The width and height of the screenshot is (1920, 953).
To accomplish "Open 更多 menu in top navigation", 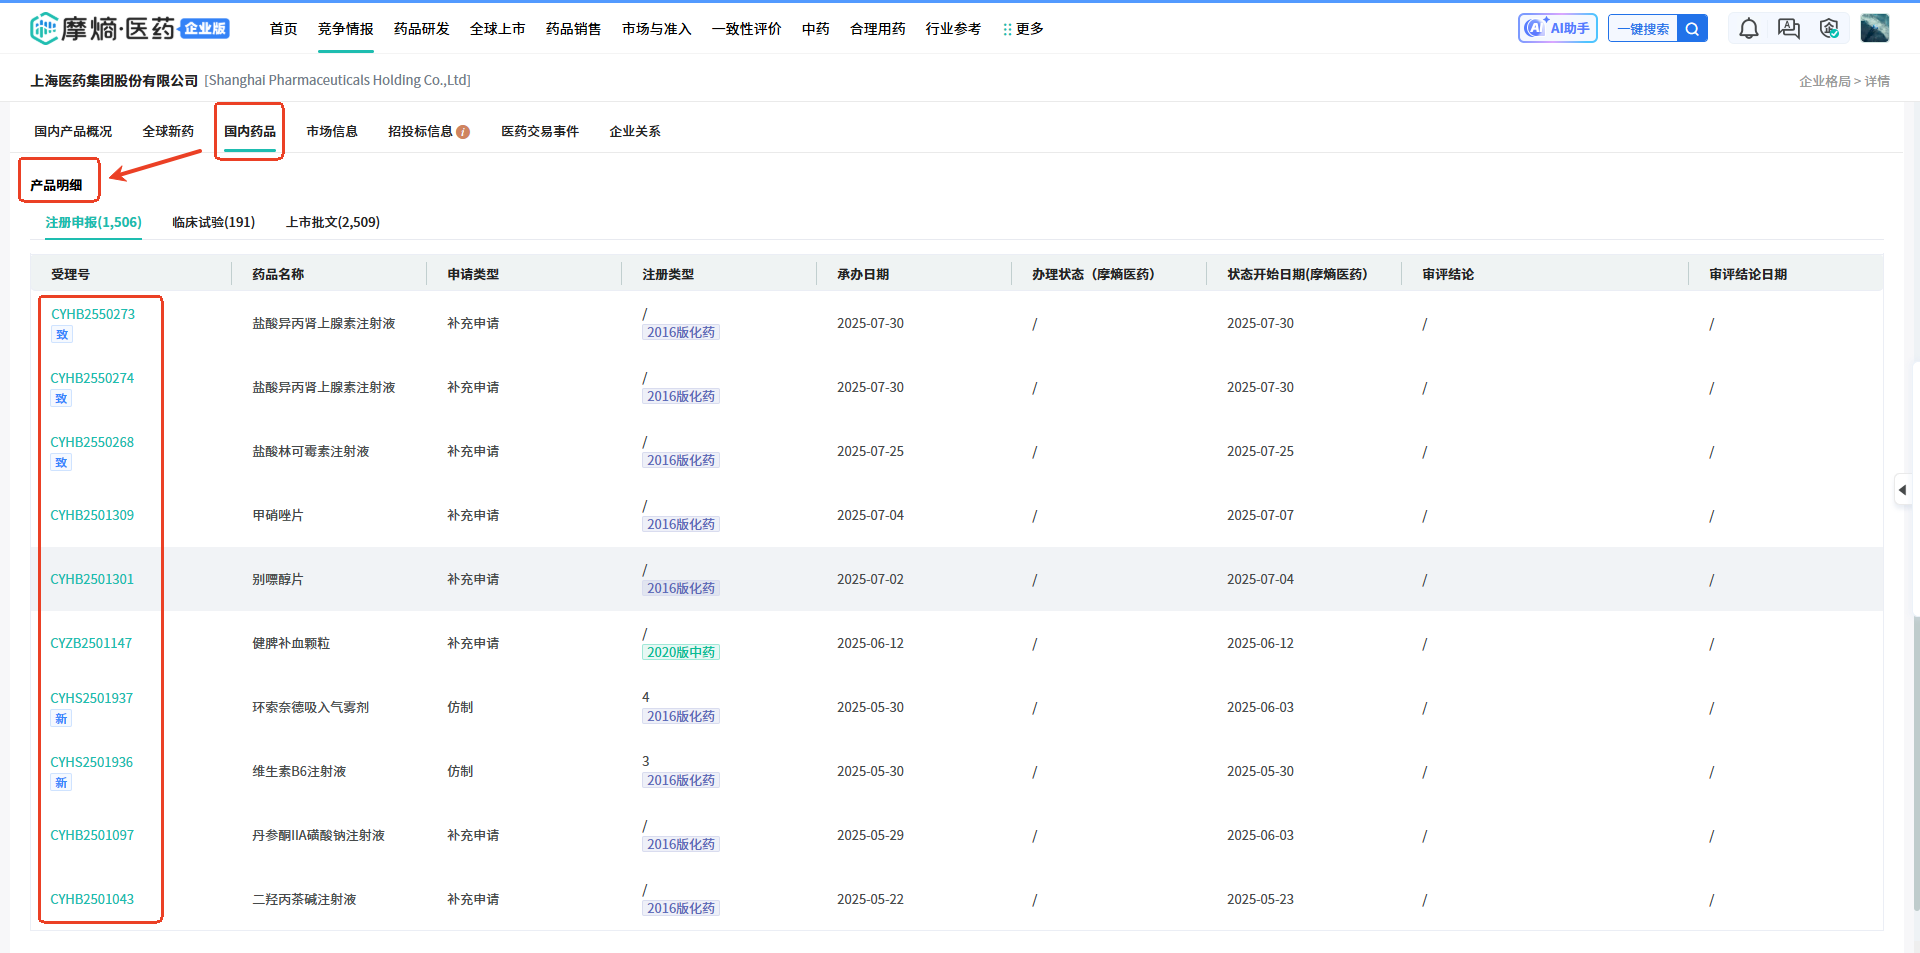I will [x=1023, y=29].
